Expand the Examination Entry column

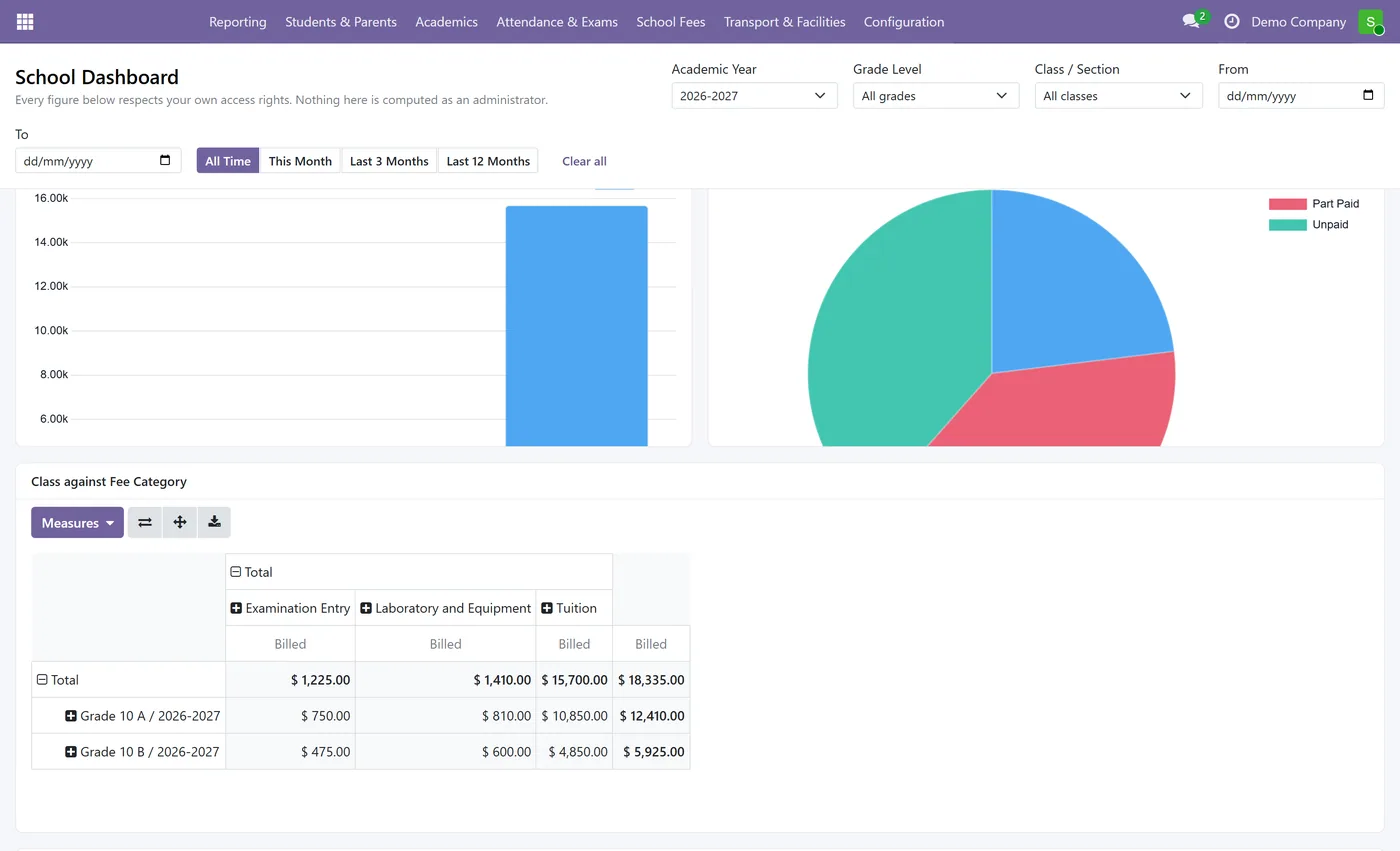pos(236,608)
